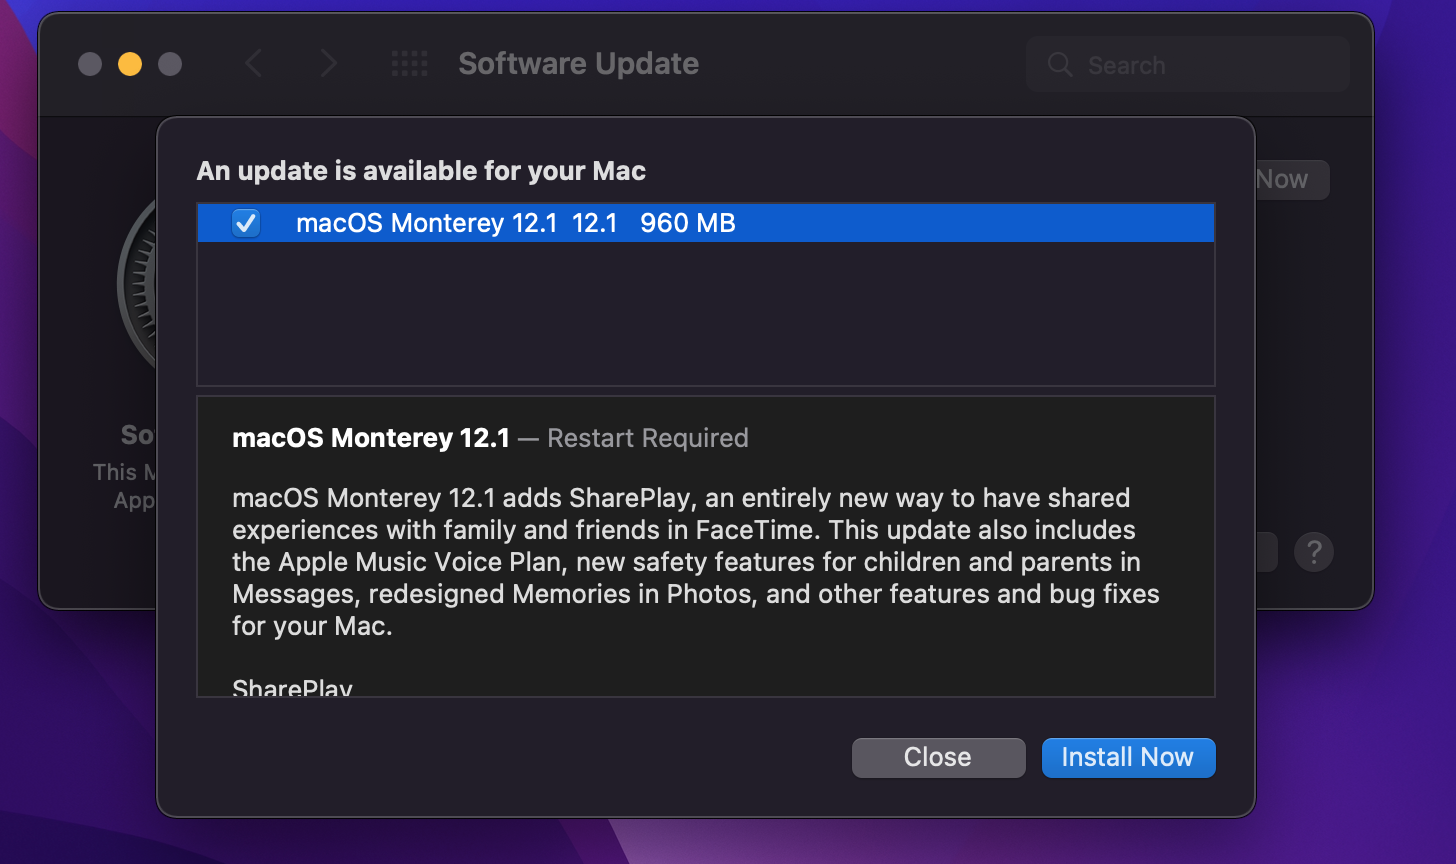Screen dimensions: 1456x864
Task: Close the update details dialog
Action: coord(938,758)
